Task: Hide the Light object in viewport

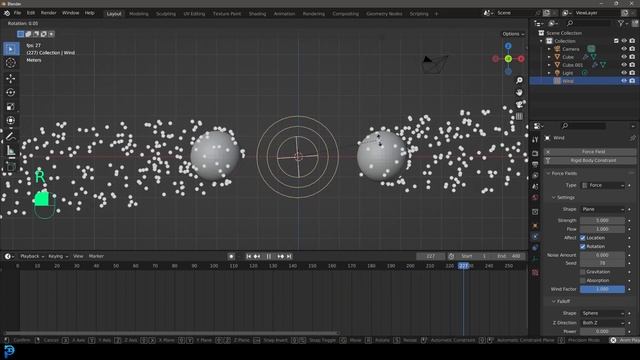Action: [624, 73]
